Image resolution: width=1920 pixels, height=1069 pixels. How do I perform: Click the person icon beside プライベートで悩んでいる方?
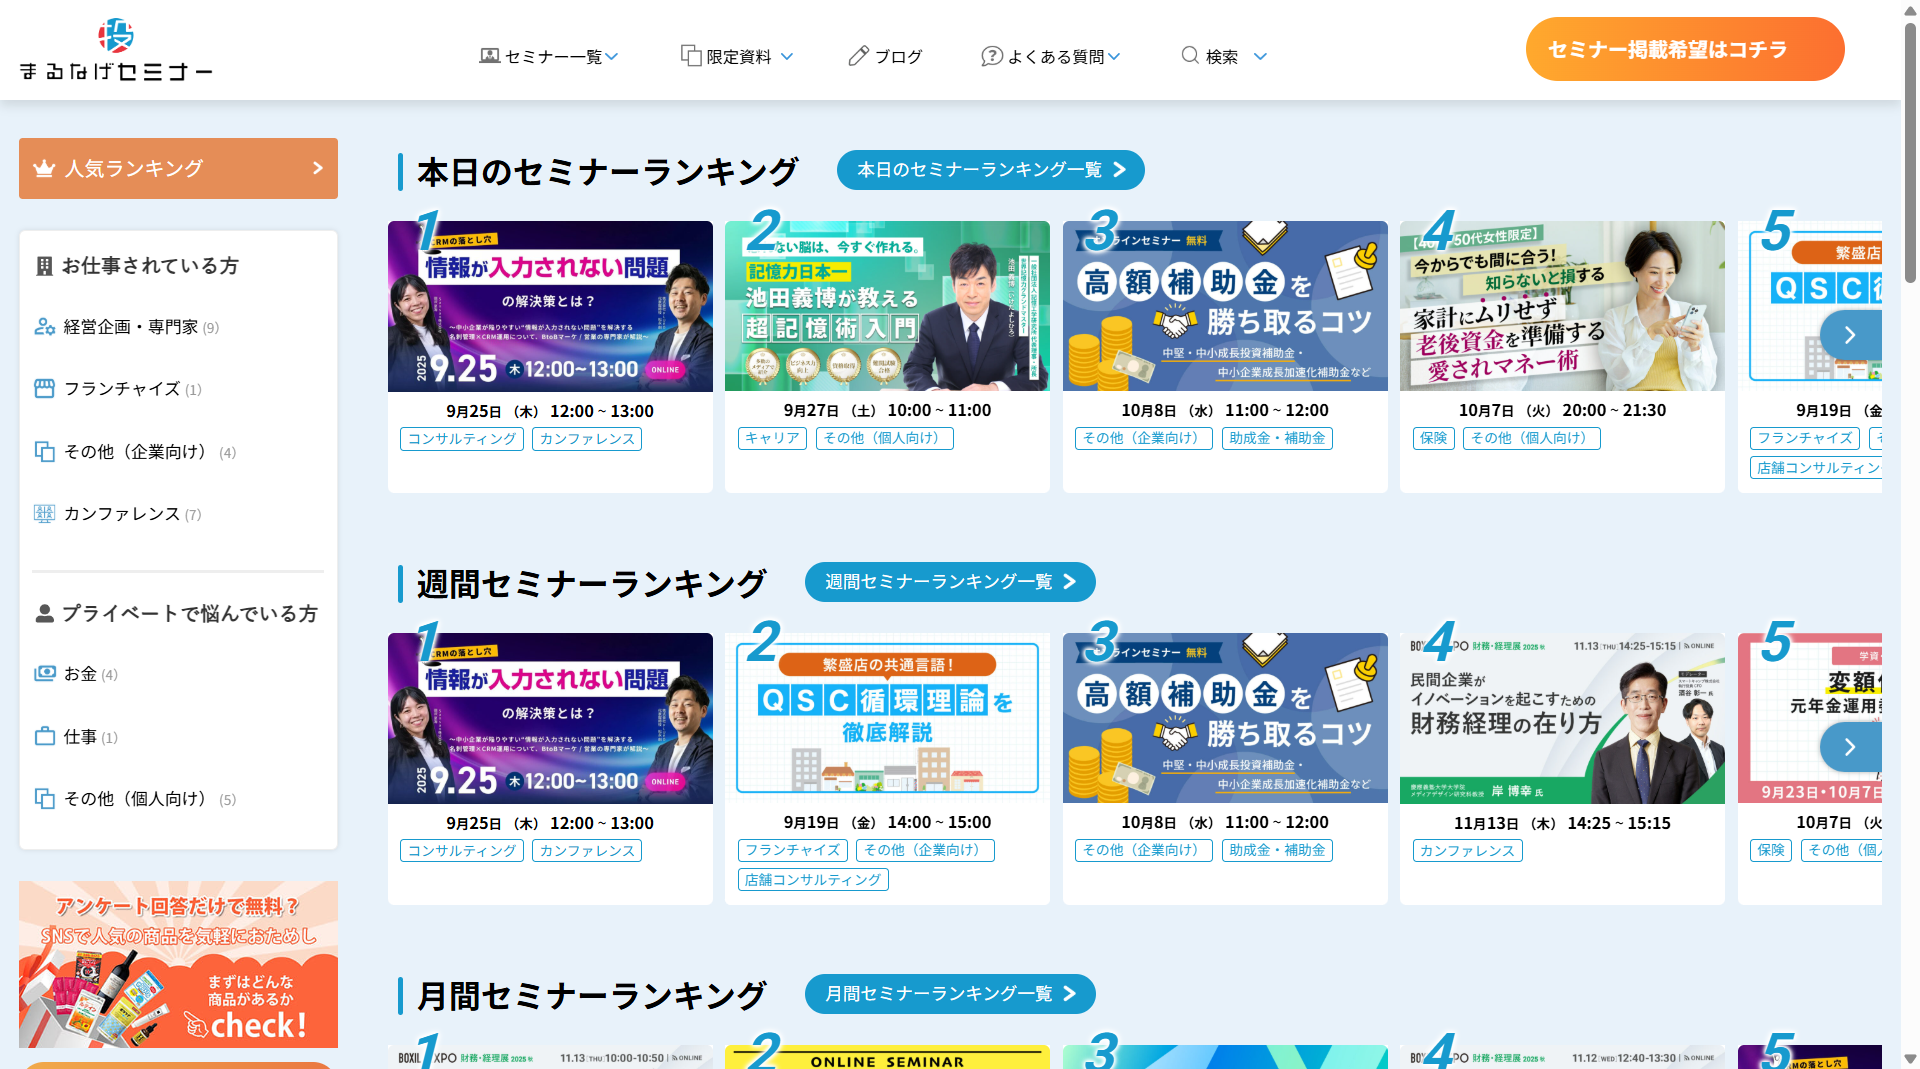pos(44,614)
